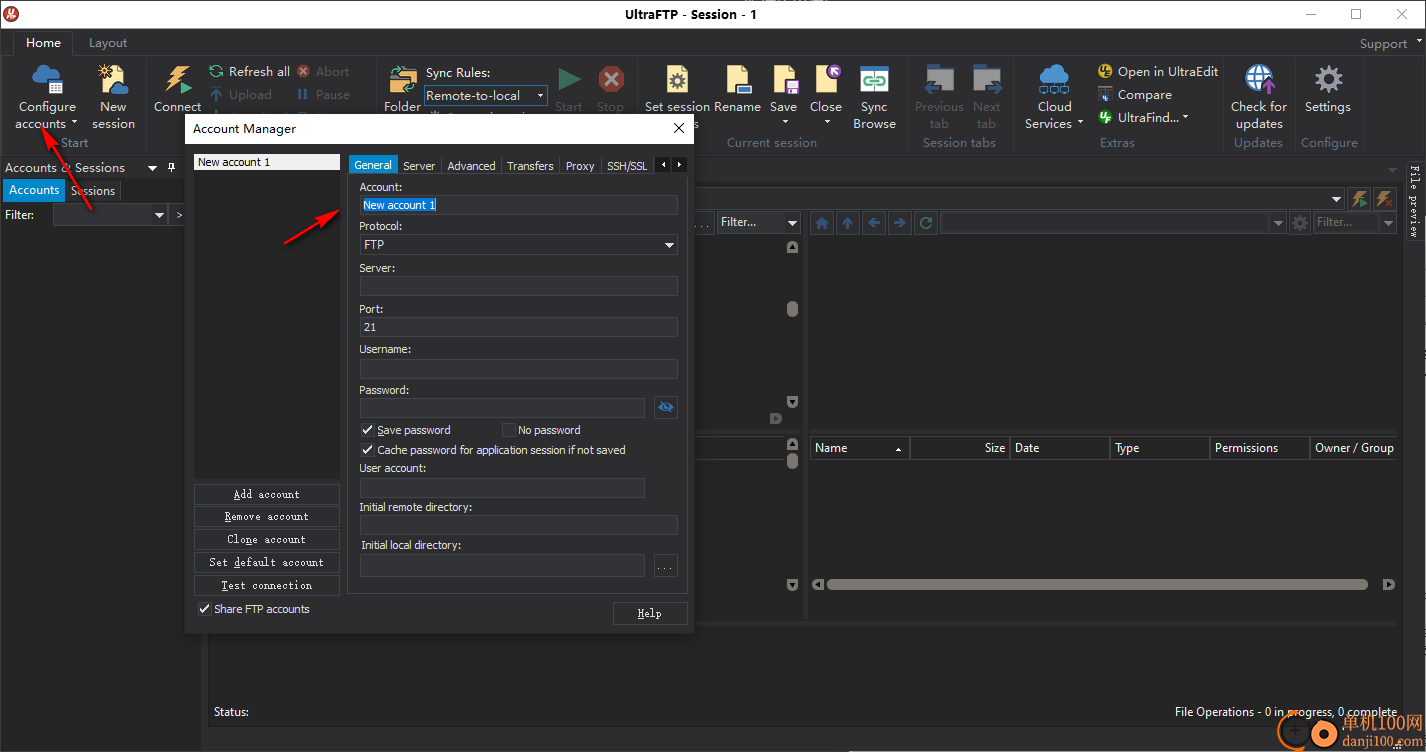This screenshot has width=1426, height=752.
Task: Switch to the Transfers tab
Action: 530,166
